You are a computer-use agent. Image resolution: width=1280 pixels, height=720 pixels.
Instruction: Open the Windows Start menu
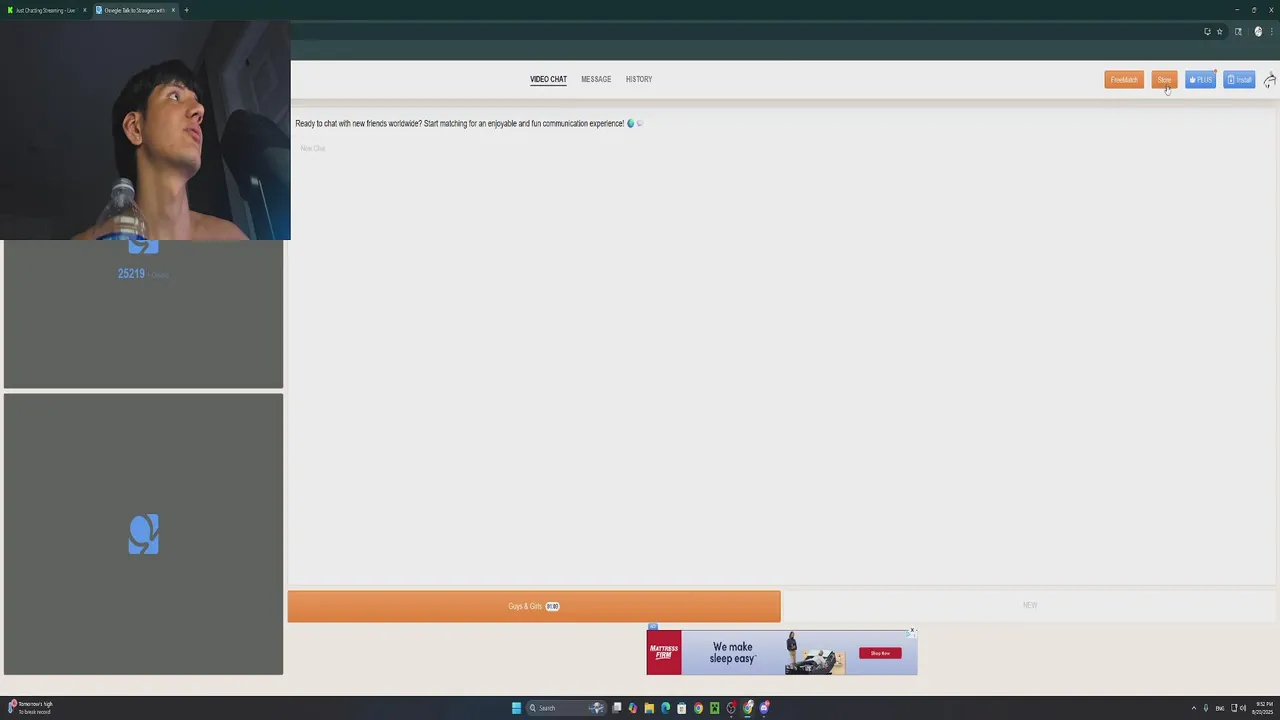point(517,708)
